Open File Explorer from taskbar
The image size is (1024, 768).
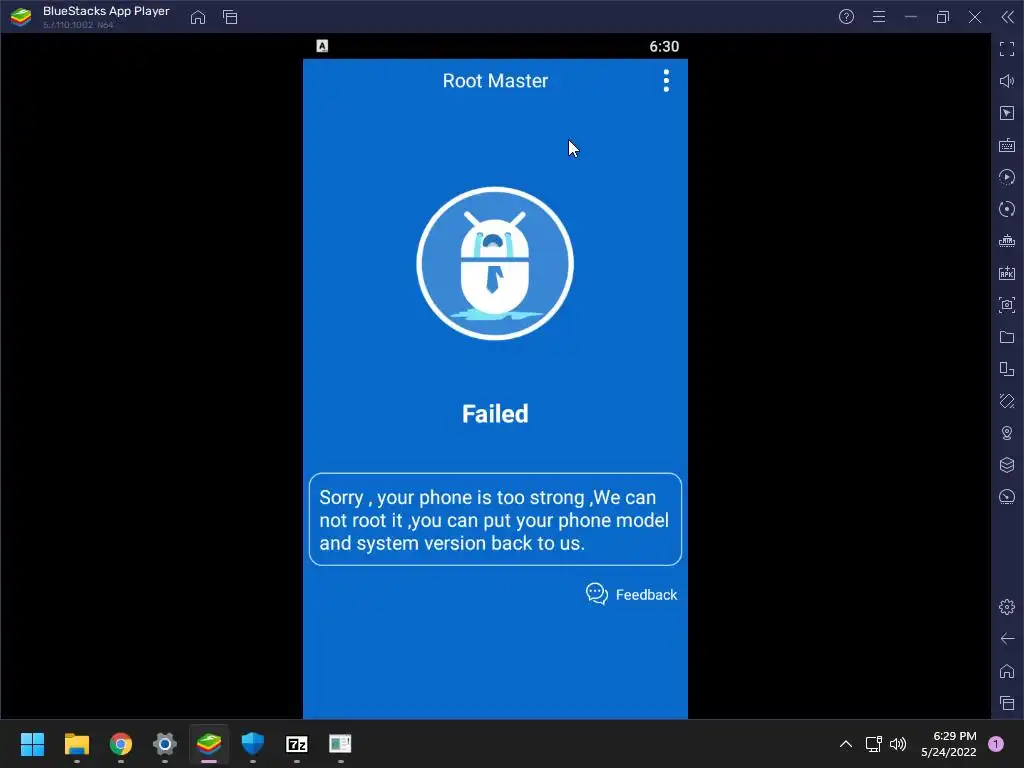[76, 744]
